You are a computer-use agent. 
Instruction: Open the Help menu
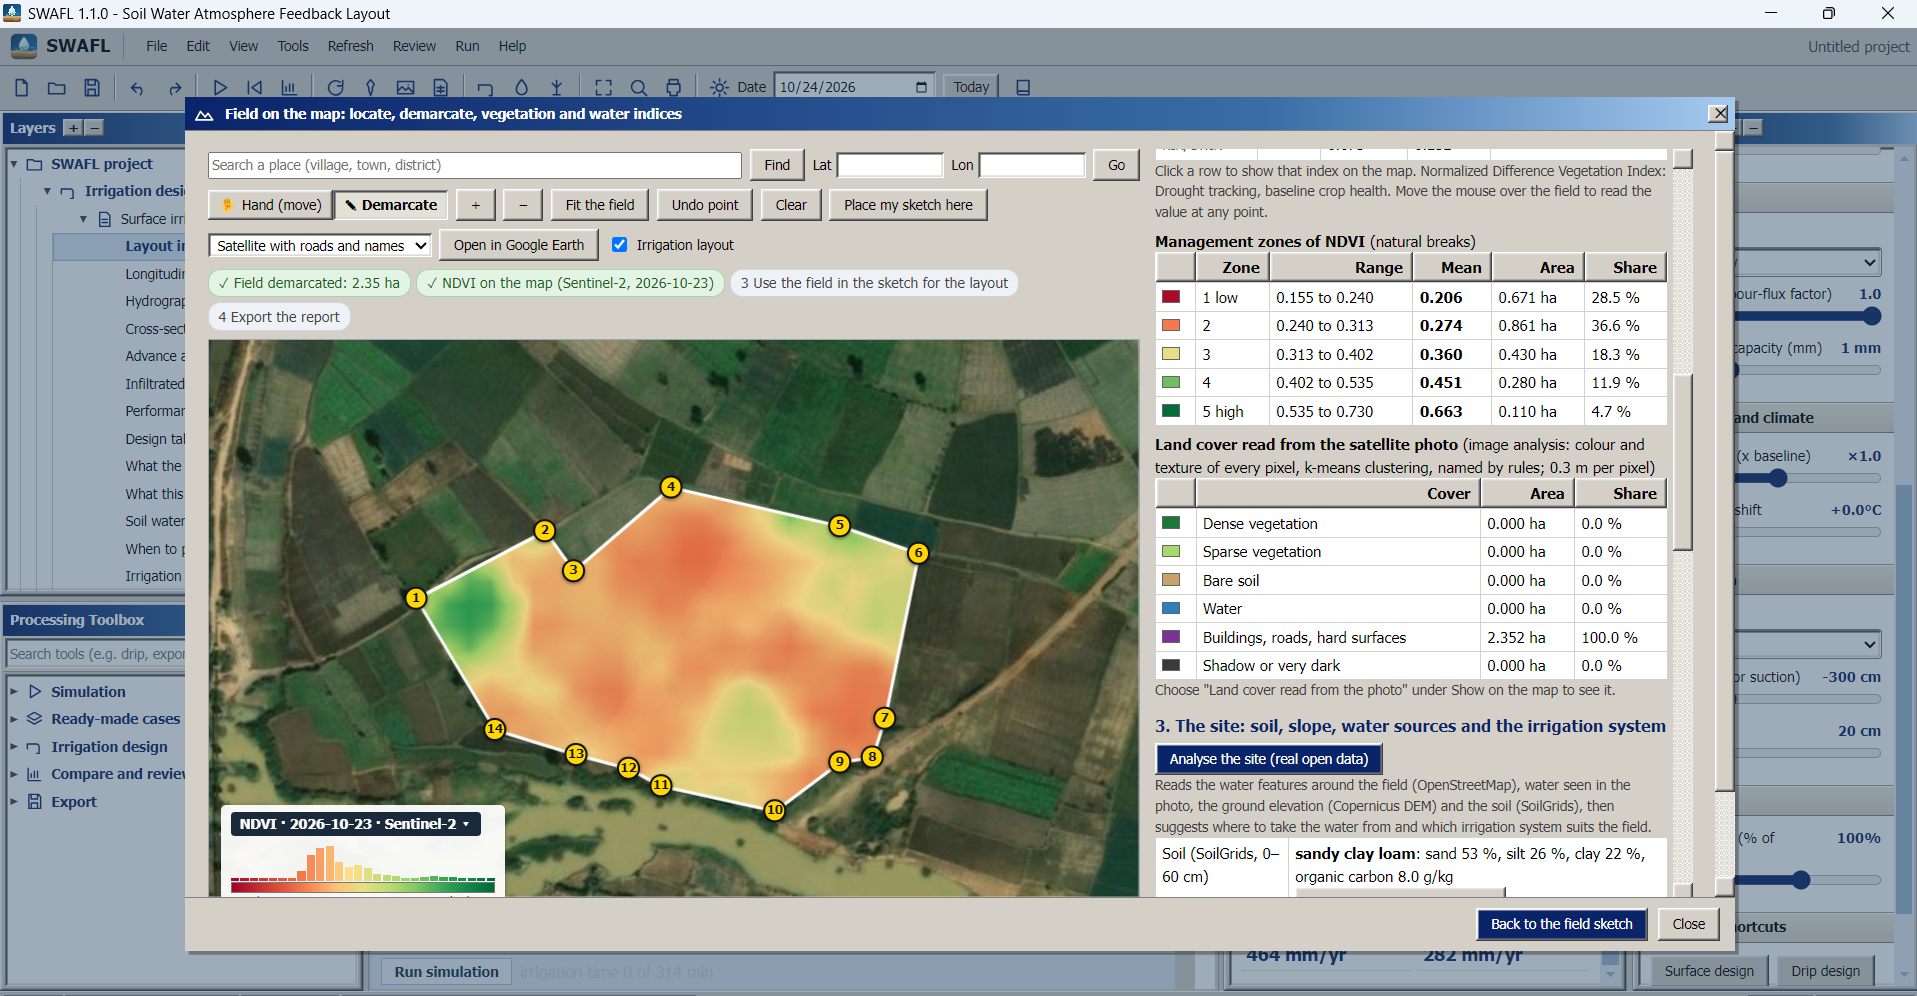pos(512,46)
